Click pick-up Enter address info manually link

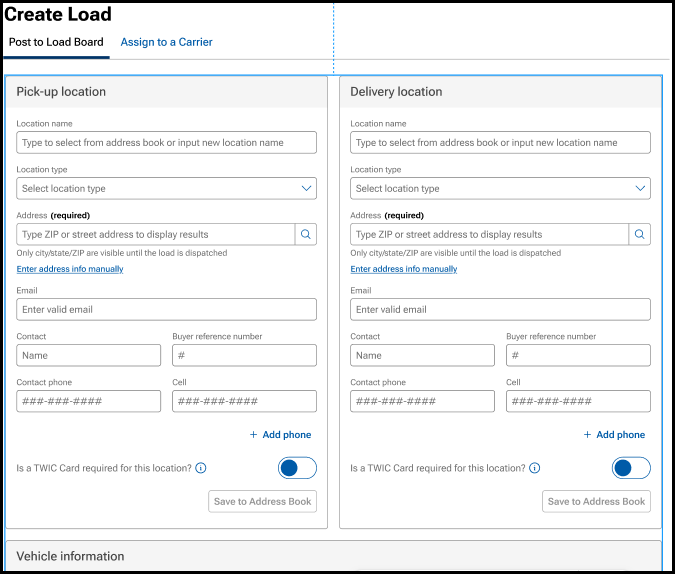click(70, 269)
